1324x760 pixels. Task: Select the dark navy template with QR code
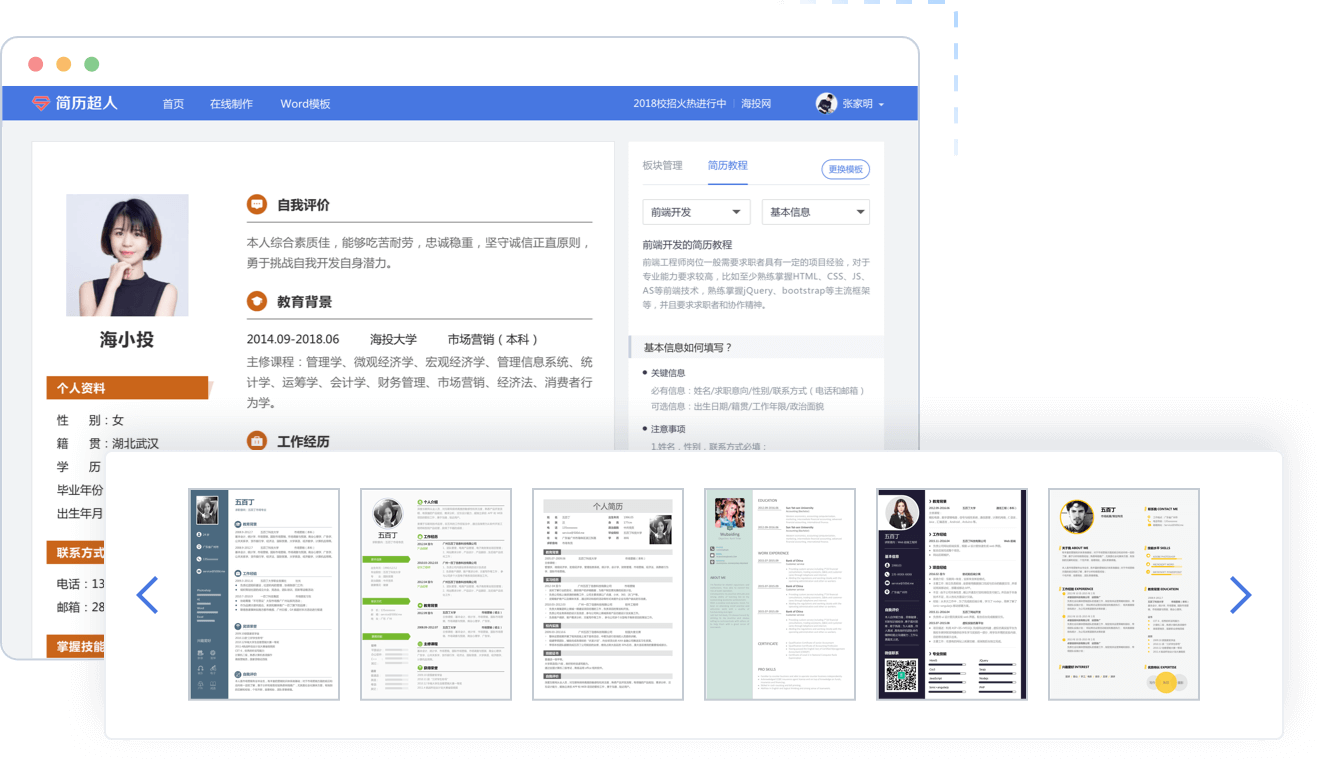[x=952, y=594]
